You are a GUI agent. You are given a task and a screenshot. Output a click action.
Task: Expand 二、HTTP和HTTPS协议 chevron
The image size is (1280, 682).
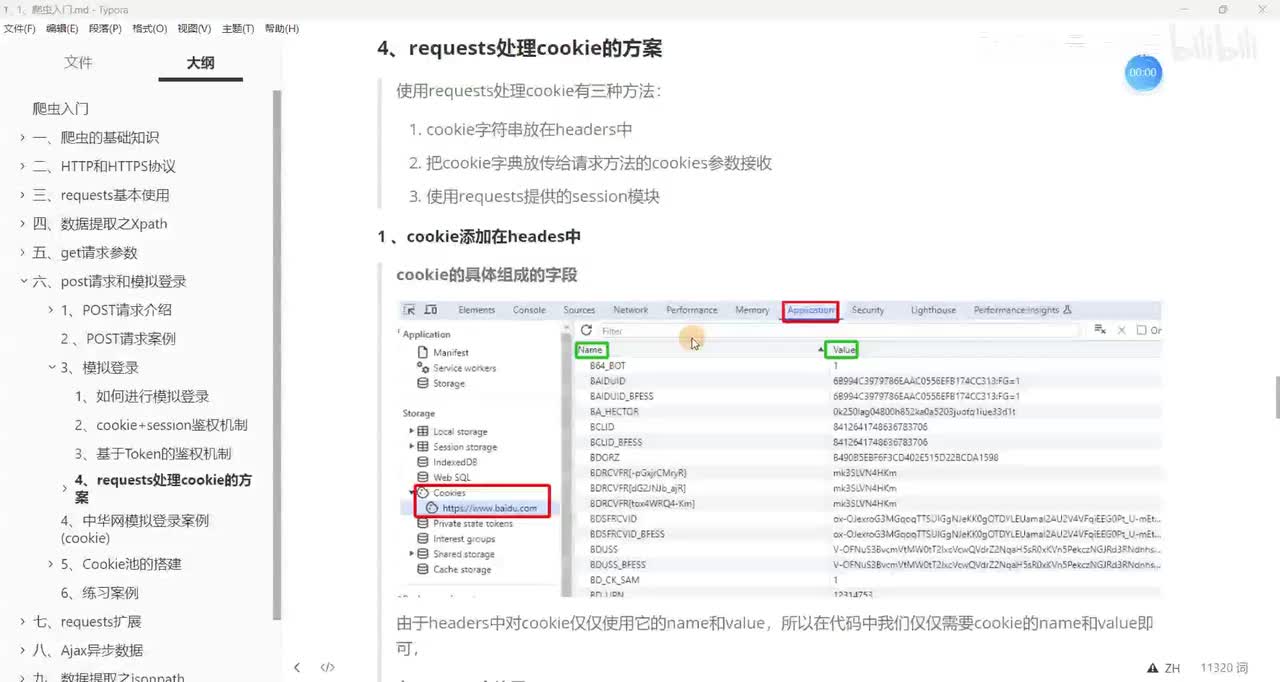click(x=23, y=167)
